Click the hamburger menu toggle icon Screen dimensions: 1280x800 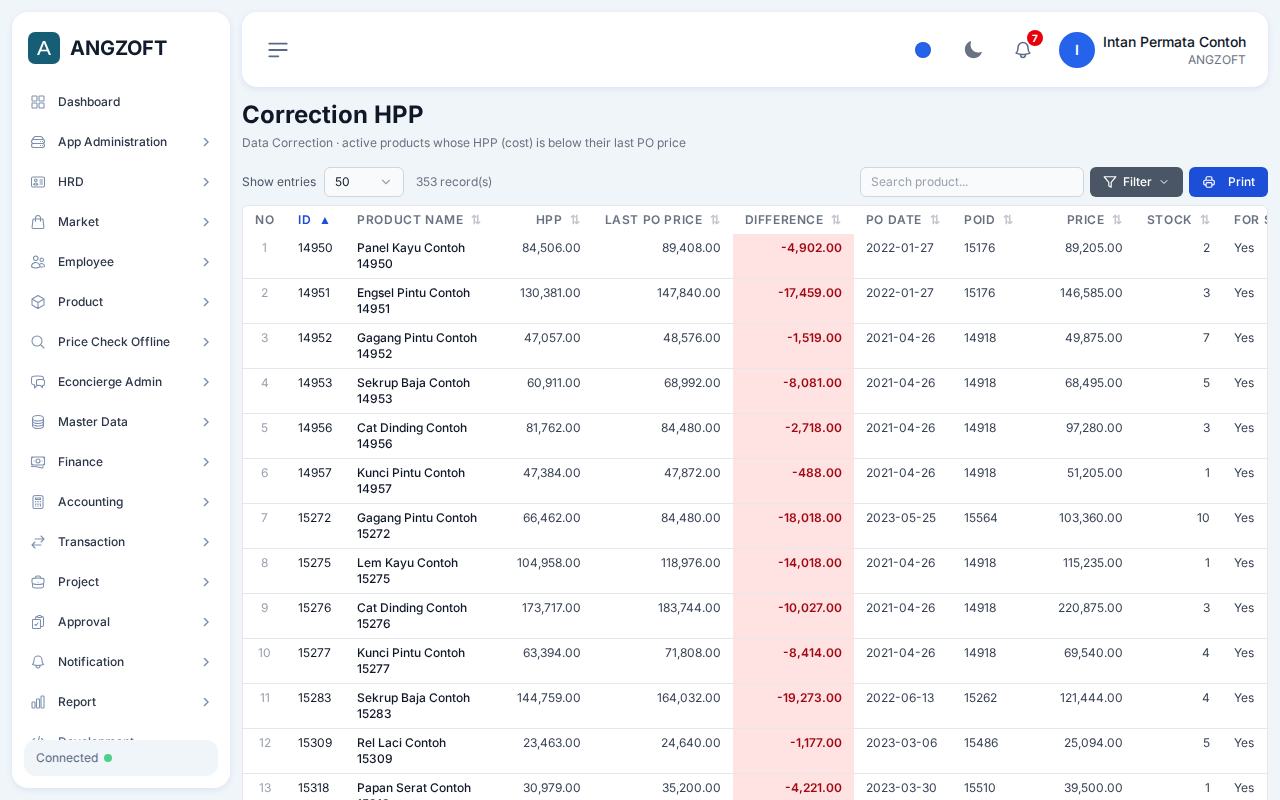tap(278, 50)
